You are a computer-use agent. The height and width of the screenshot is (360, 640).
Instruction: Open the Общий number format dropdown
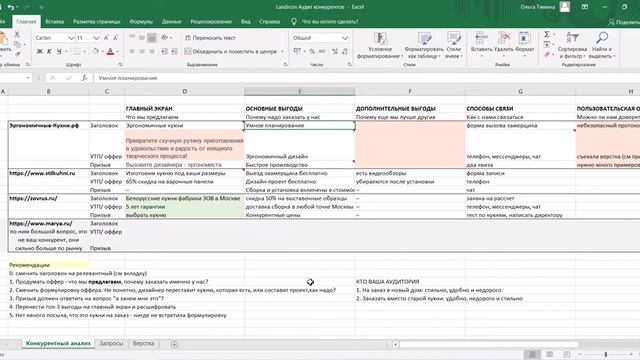tap(345, 38)
